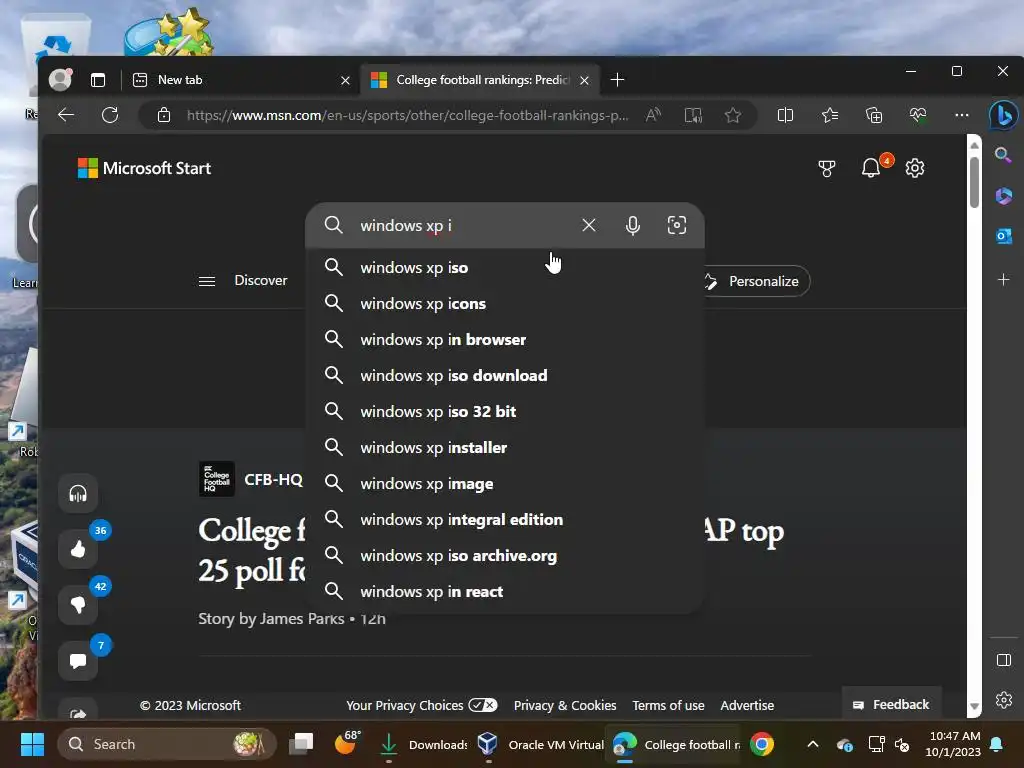Open Privacy & Cookies link
This screenshot has width=1024, height=768.
[565, 705]
